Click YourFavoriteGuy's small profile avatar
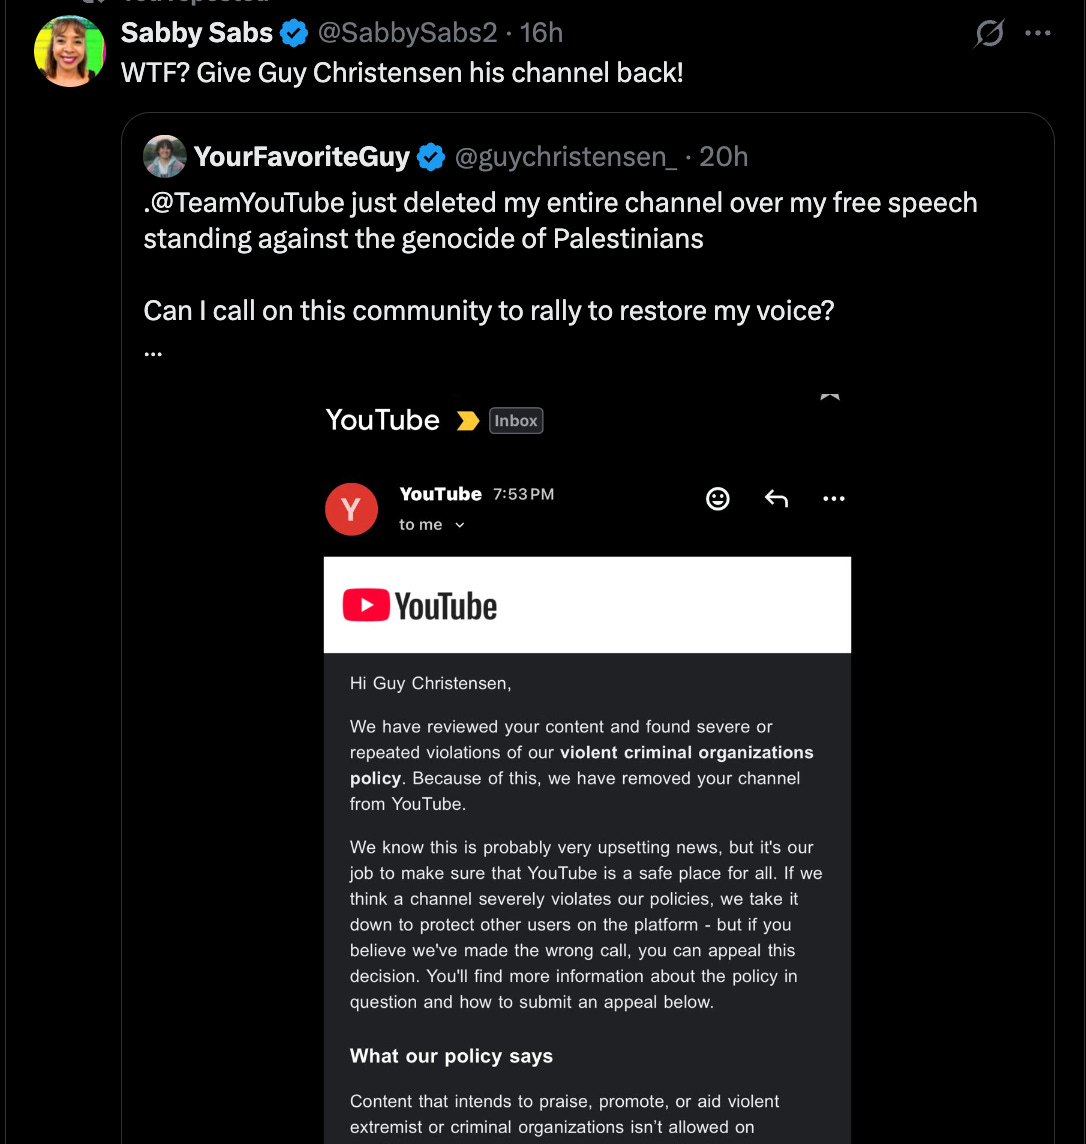Viewport: 1086px width, 1144px height. [165, 156]
